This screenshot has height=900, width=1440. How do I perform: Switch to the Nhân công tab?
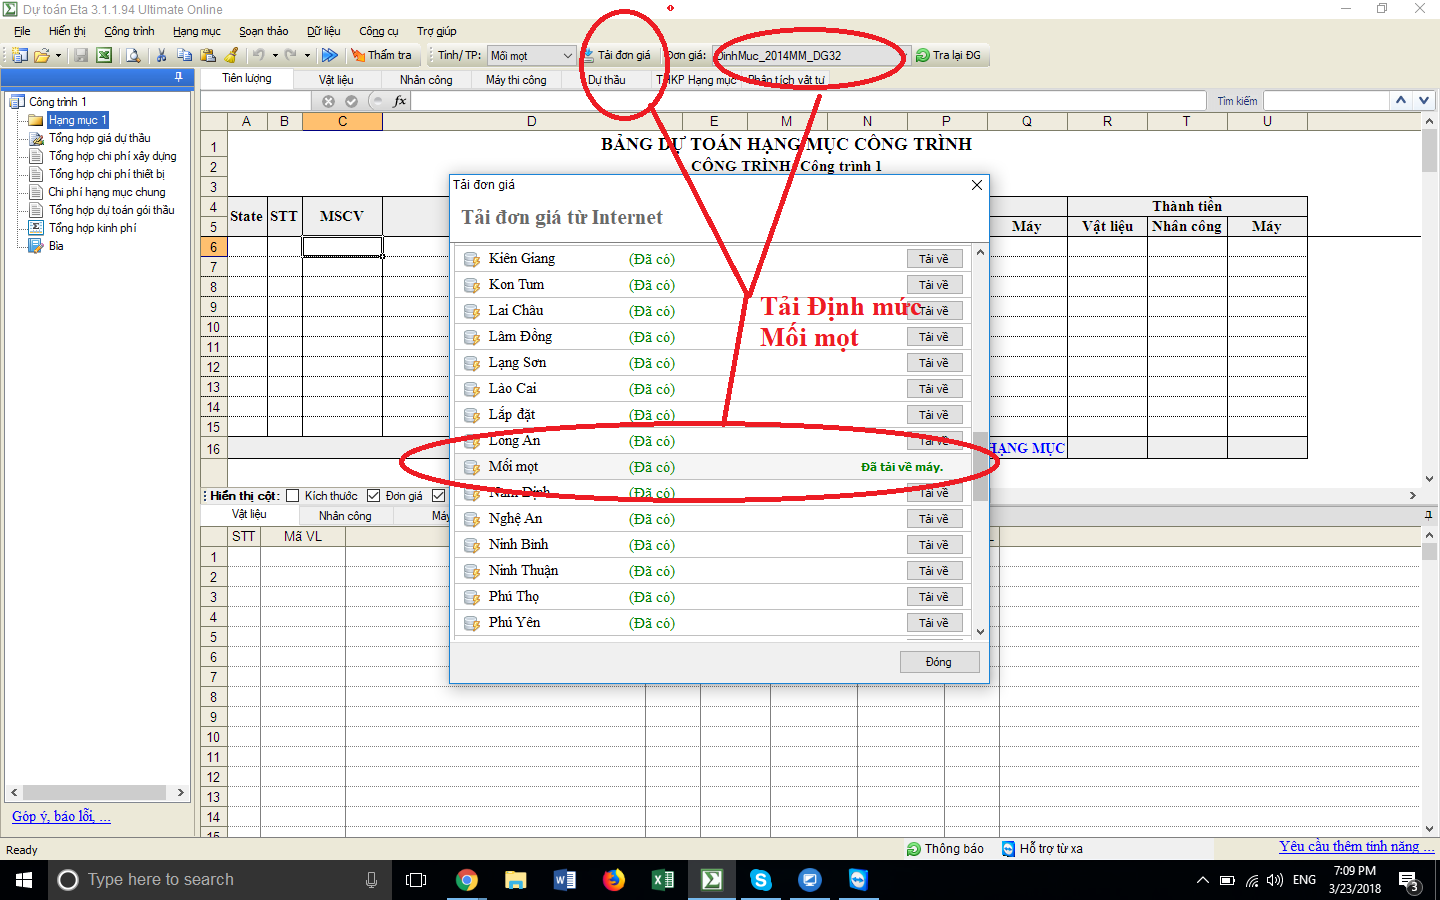pos(426,80)
